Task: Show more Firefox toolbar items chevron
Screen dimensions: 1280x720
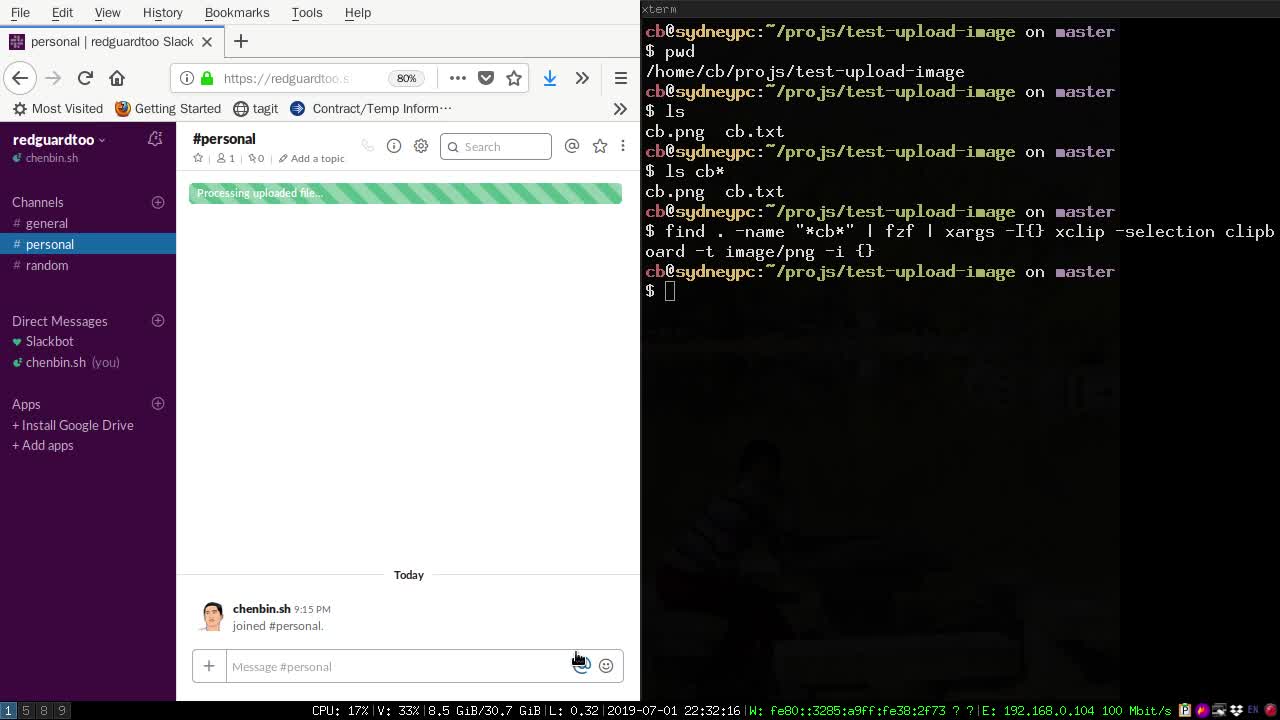Action: [582, 78]
